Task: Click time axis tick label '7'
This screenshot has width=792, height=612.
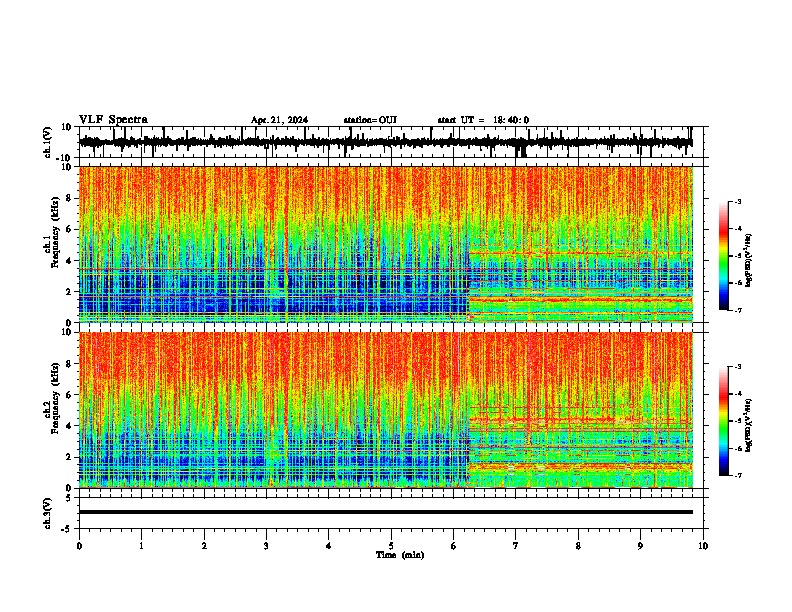Action: point(516,546)
